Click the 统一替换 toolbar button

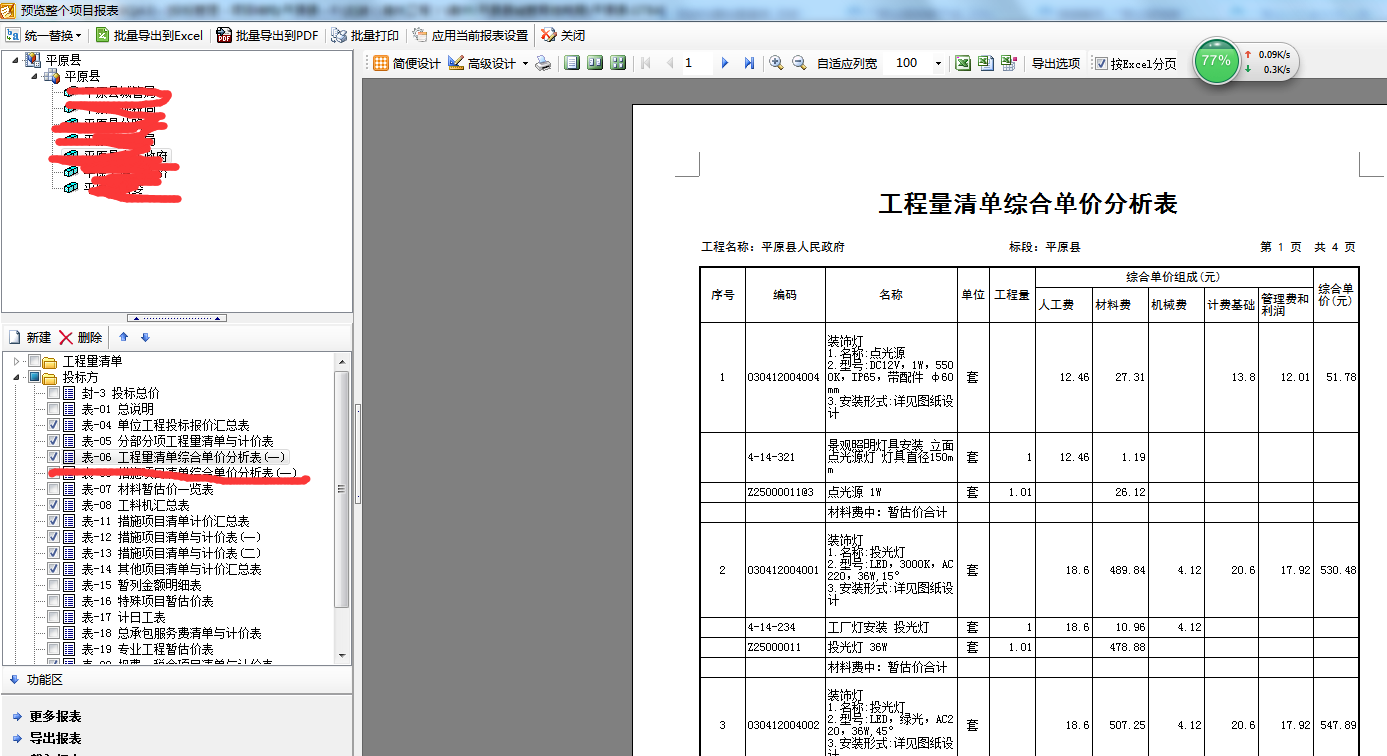click(39, 35)
